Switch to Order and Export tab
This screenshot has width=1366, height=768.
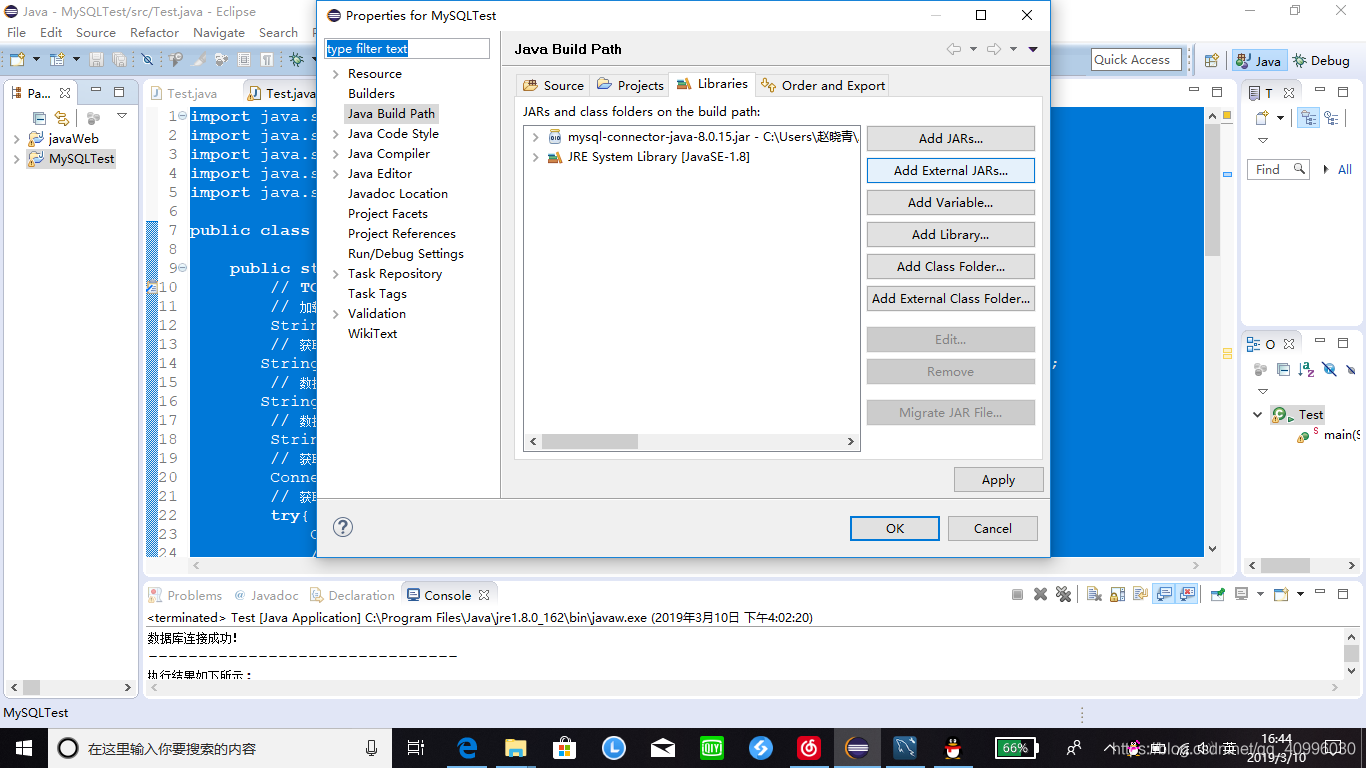823,85
